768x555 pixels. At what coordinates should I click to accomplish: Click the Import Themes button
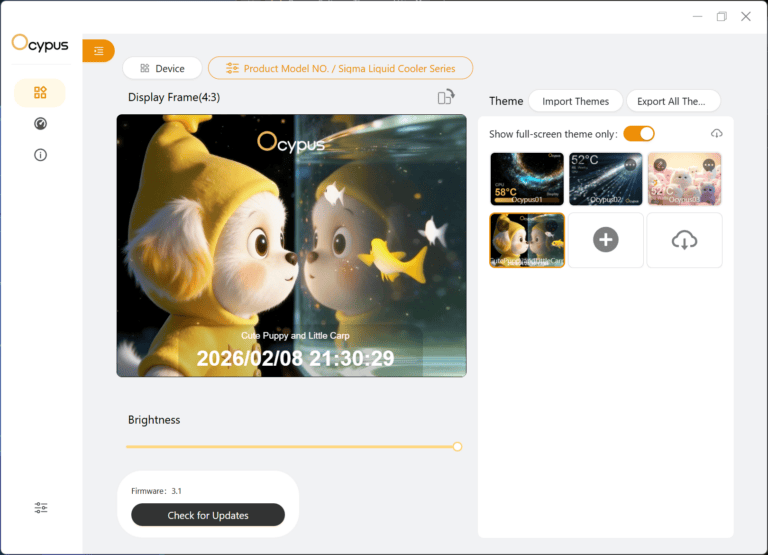point(575,101)
